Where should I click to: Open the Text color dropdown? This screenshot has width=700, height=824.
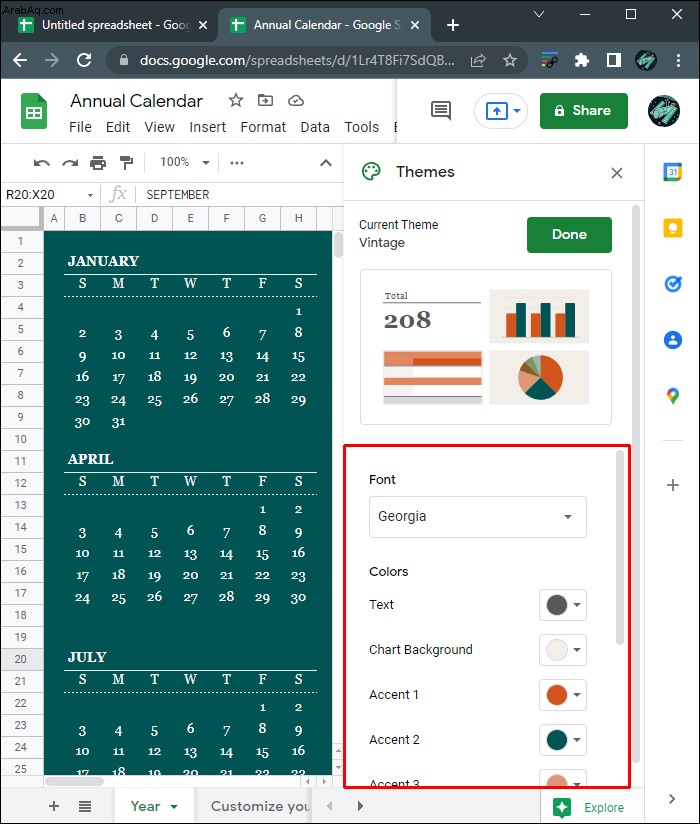[x=563, y=605]
